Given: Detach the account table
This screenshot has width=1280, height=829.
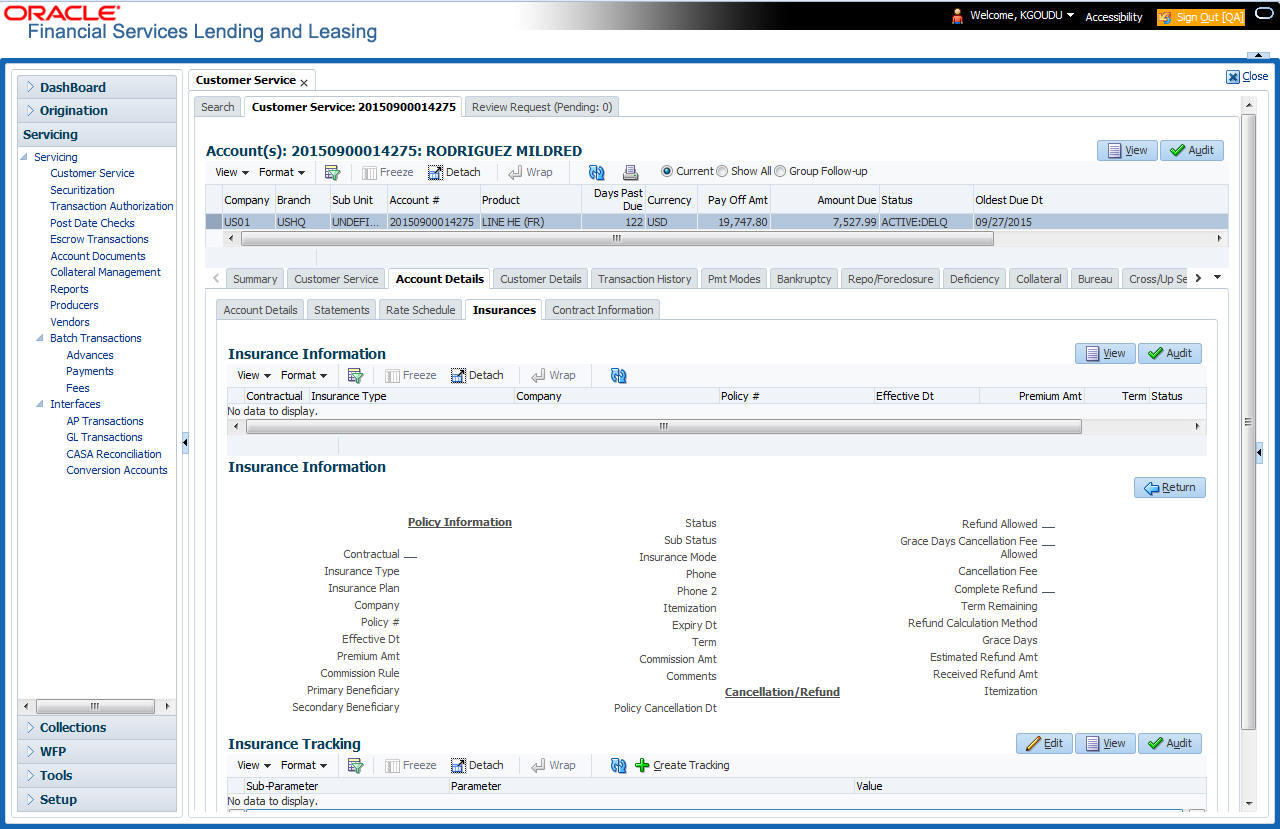Looking at the screenshot, I should pyautogui.click(x=455, y=172).
